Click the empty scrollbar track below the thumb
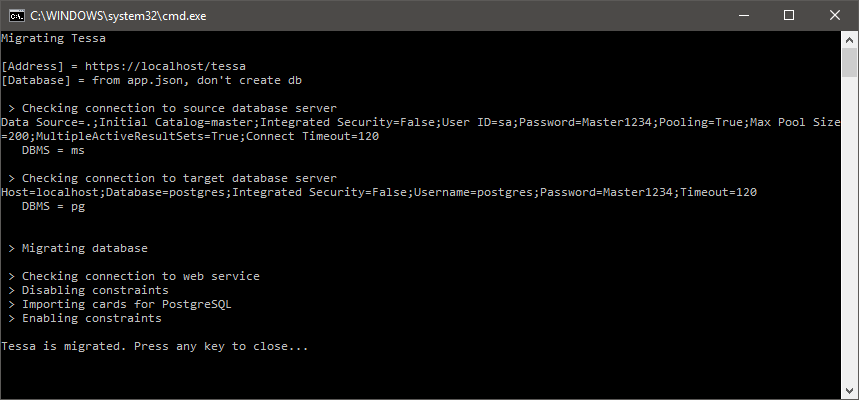This screenshot has height=400, width=859. pos(850,229)
